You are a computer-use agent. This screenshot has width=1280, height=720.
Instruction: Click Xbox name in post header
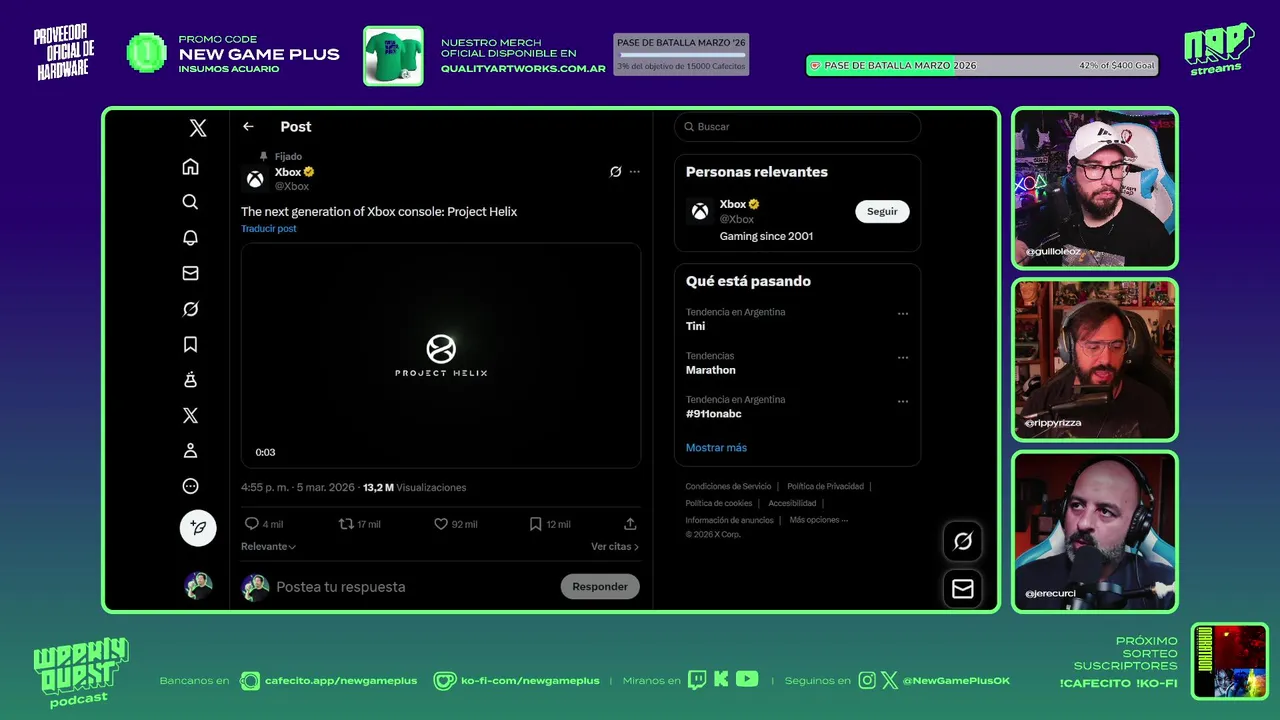pos(288,172)
